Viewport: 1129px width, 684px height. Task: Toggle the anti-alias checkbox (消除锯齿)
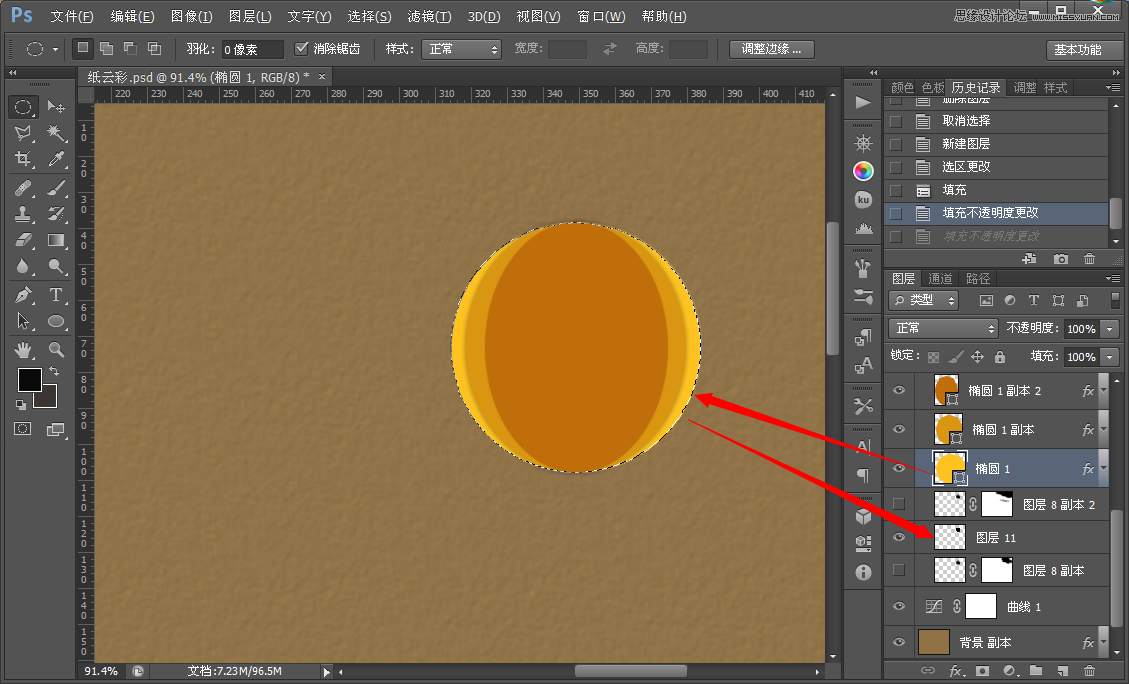point(302,48)
